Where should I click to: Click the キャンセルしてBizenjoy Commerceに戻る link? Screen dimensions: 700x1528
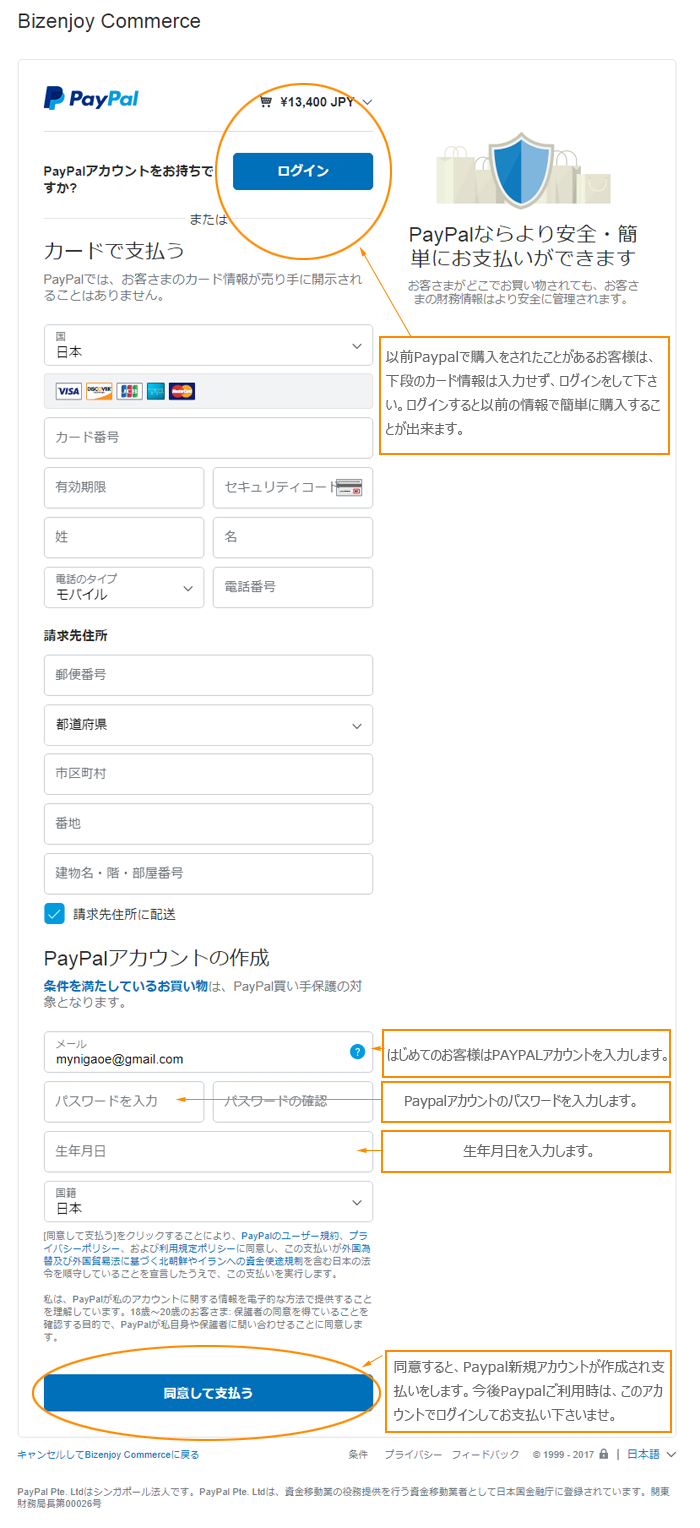point(108,1454)
